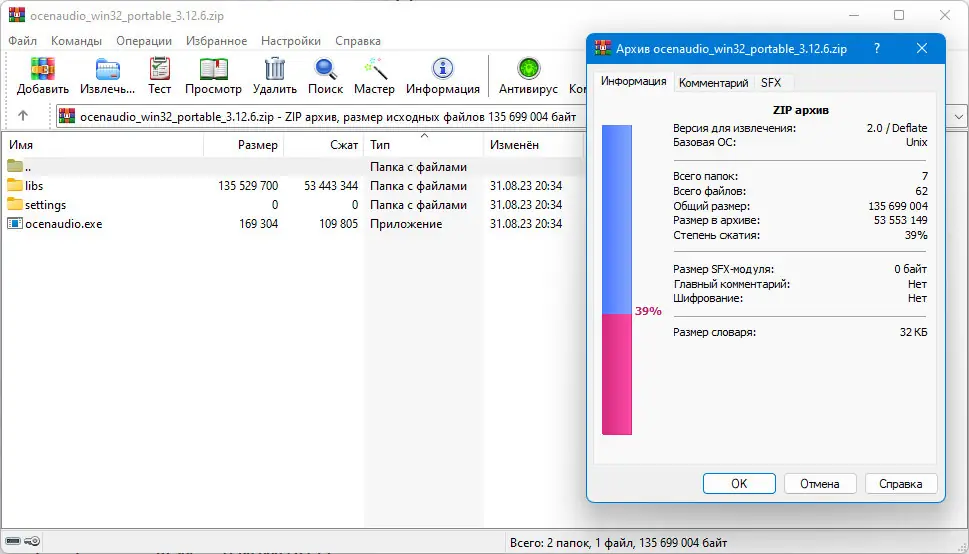This screenshot has width=969, height=554.
Task: Click the Добавить (Add) toolbar icon
Action: 43,69
